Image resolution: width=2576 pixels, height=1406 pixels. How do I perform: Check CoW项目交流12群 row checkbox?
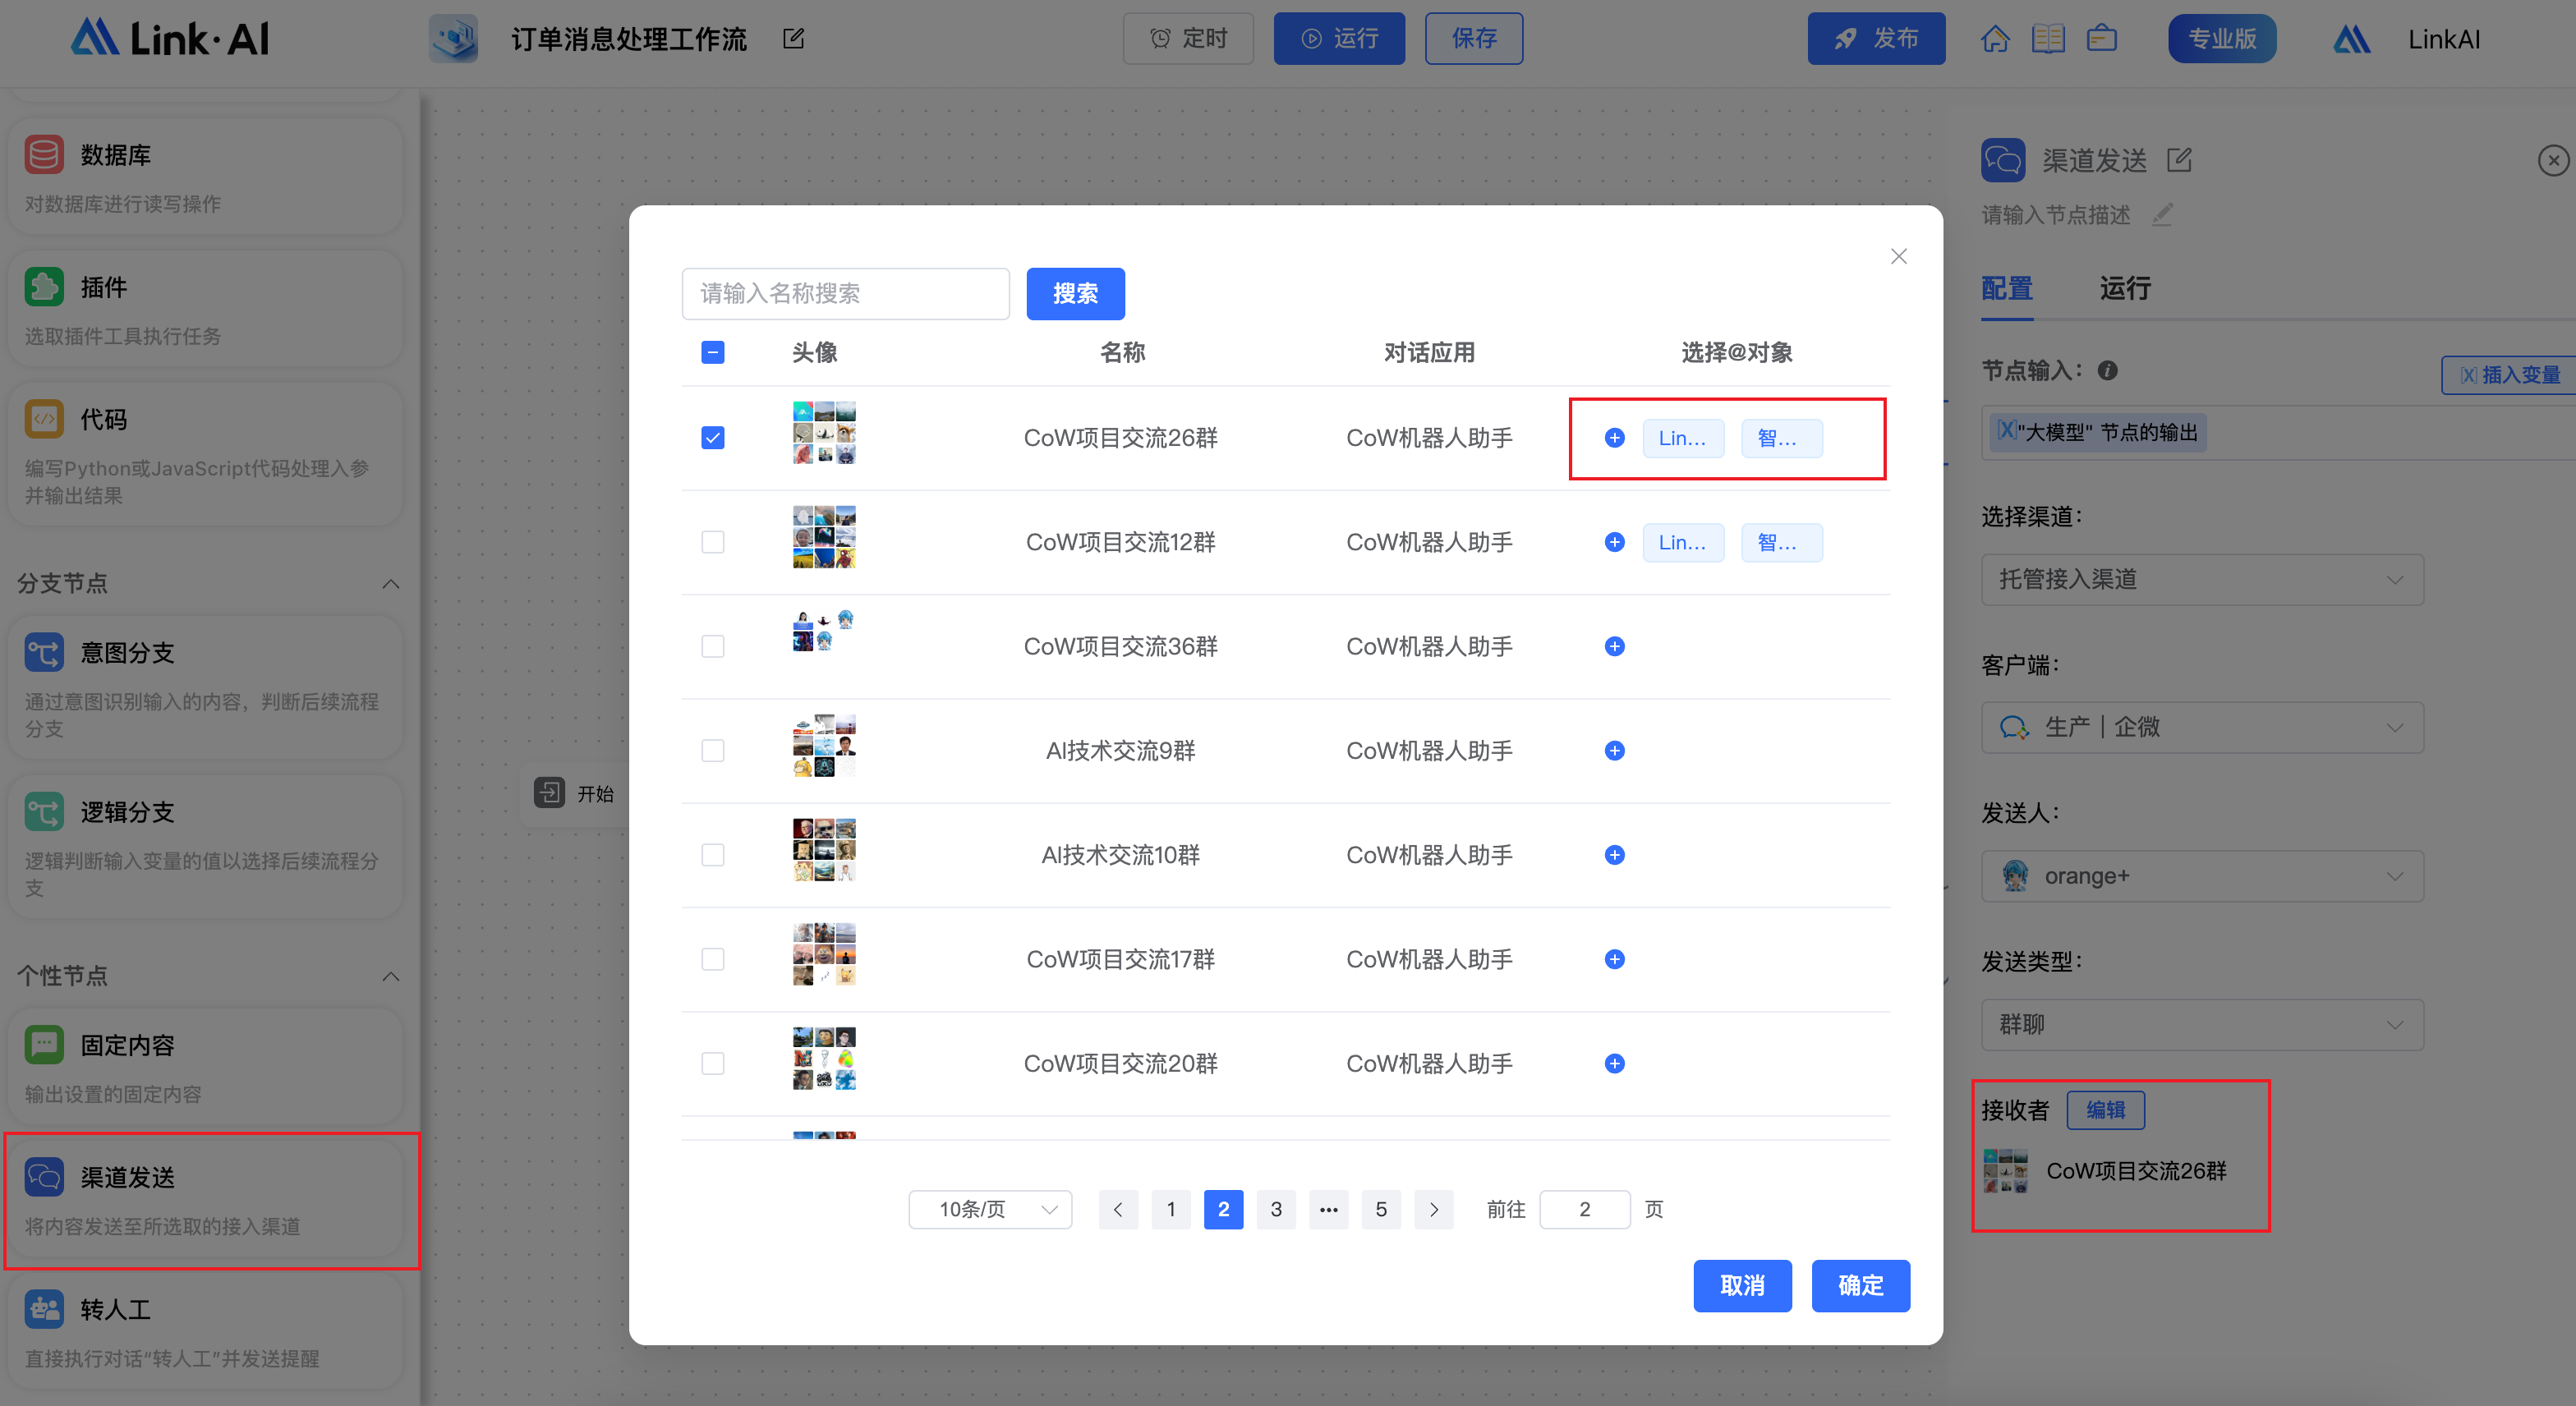click(x=713, y=542)
